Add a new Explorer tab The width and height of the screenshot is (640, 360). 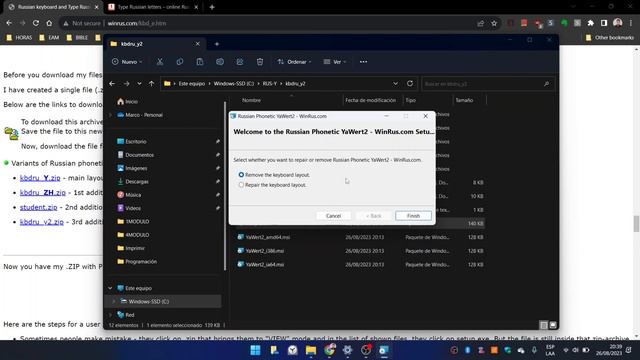[217, 44]
